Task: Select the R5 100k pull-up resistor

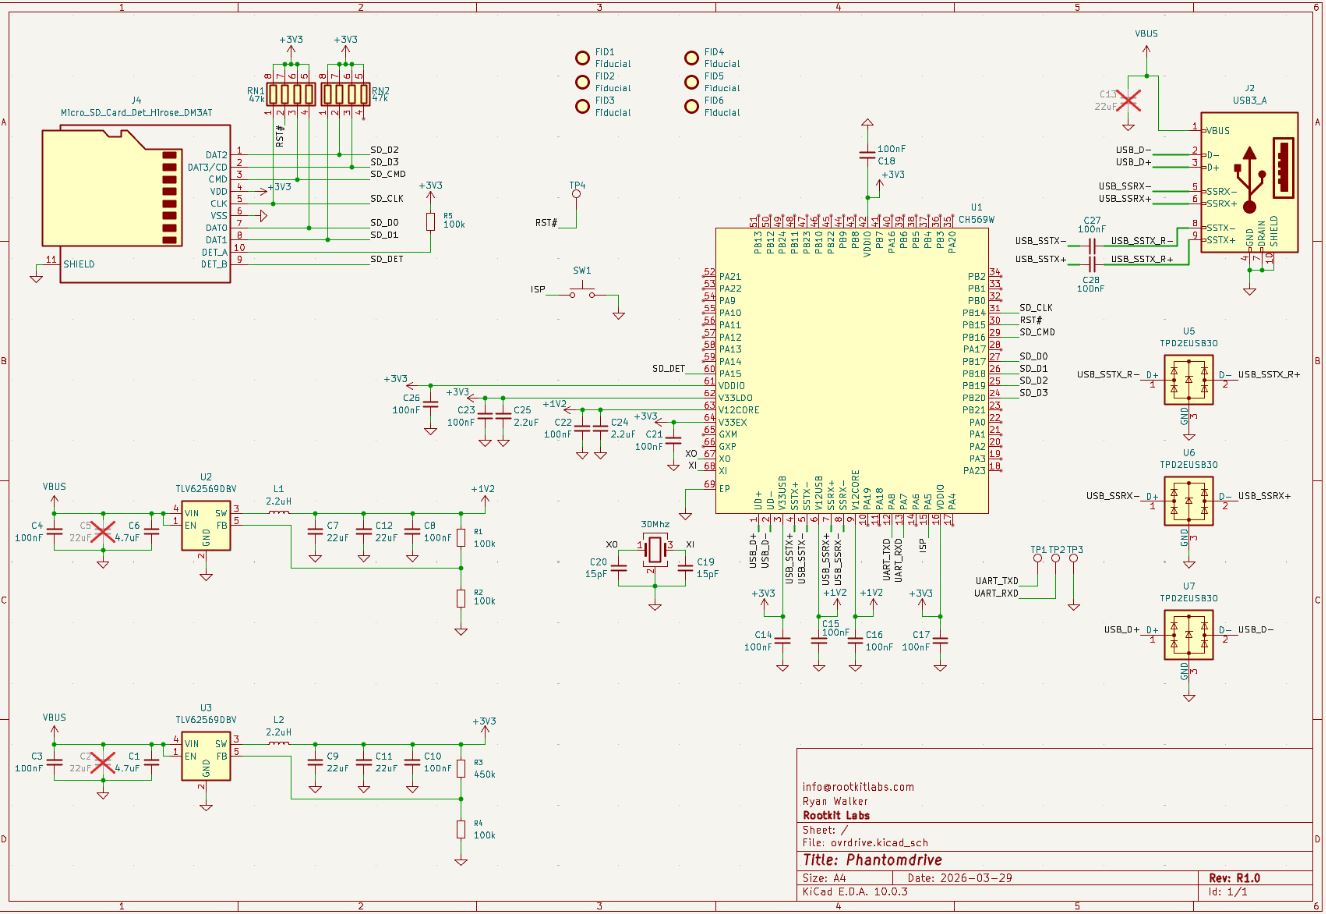Action: (431, 221)
